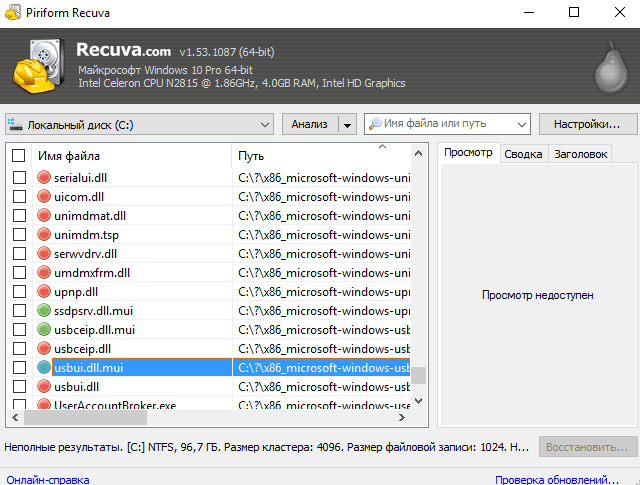Click the file list vertical scrollbar thumb
This screenshot has height=485, width=640.
420,376
